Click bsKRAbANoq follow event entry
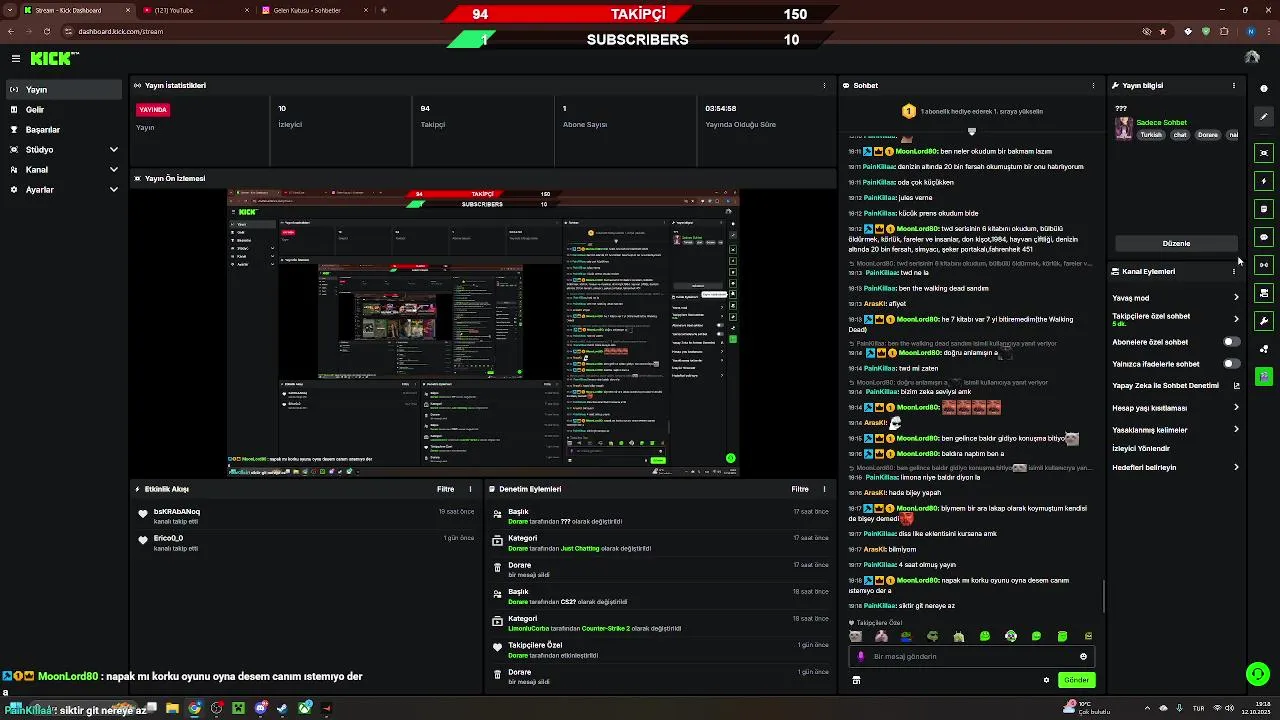 click(306, 516)
